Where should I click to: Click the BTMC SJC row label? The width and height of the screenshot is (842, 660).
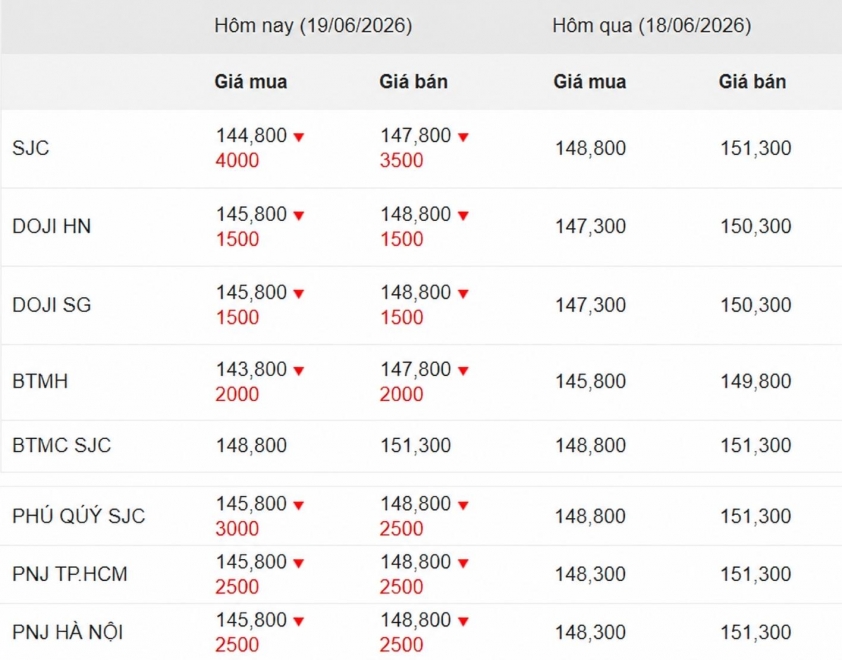pyautogui.click(x=61, y=445)
